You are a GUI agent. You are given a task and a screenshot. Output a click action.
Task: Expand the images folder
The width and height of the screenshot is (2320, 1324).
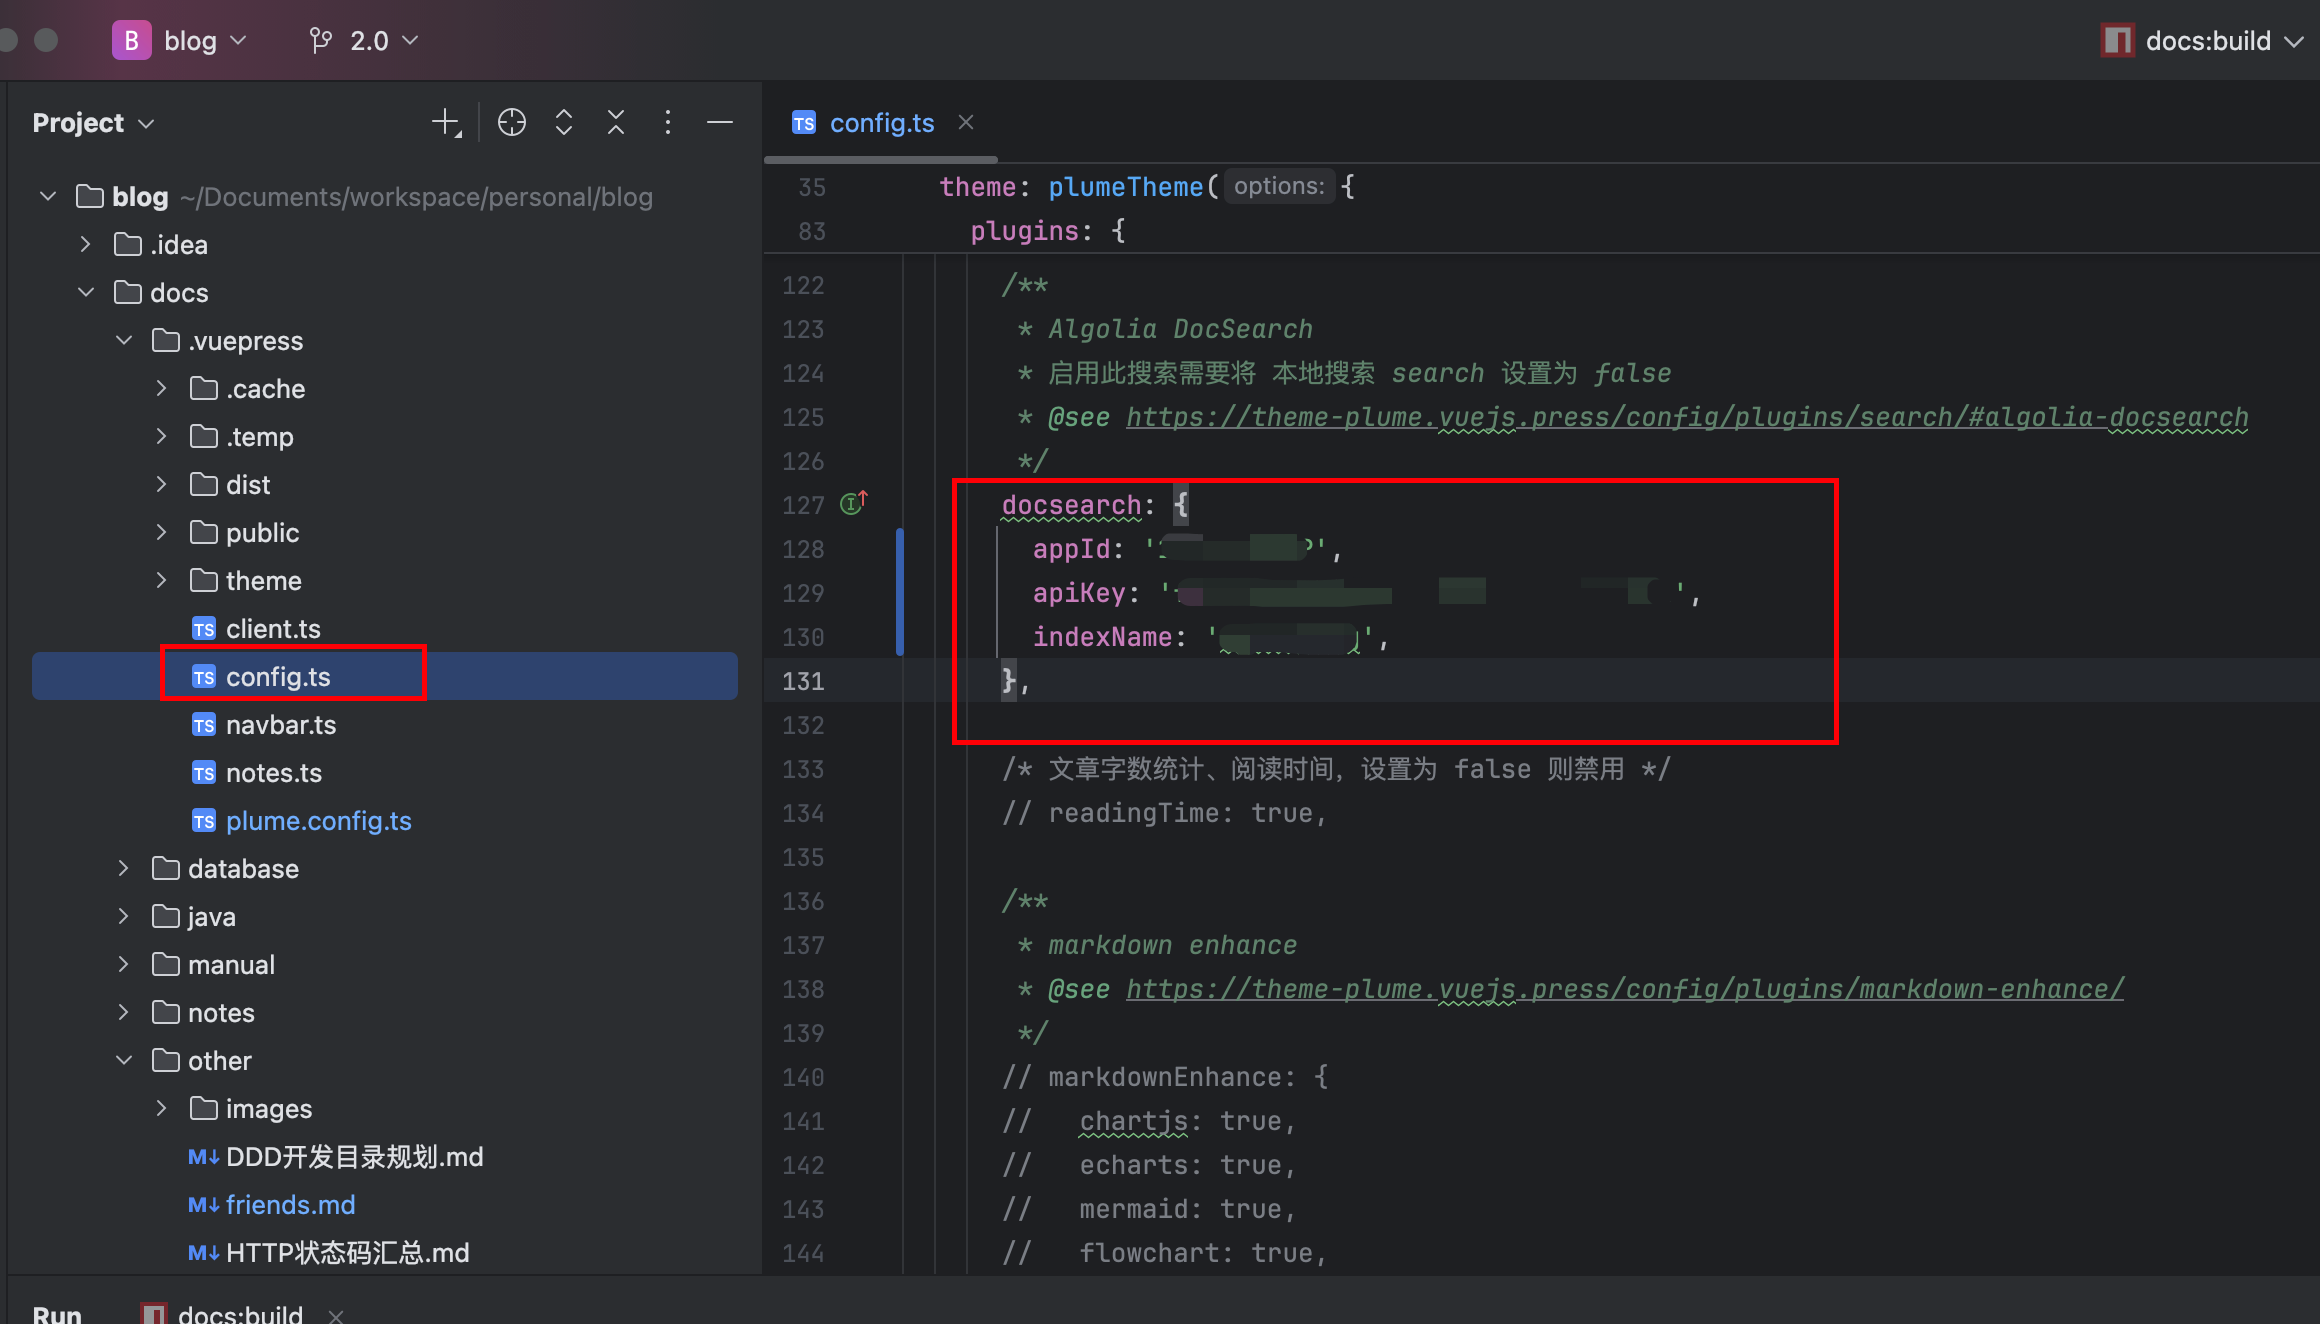coord(162,1109)
